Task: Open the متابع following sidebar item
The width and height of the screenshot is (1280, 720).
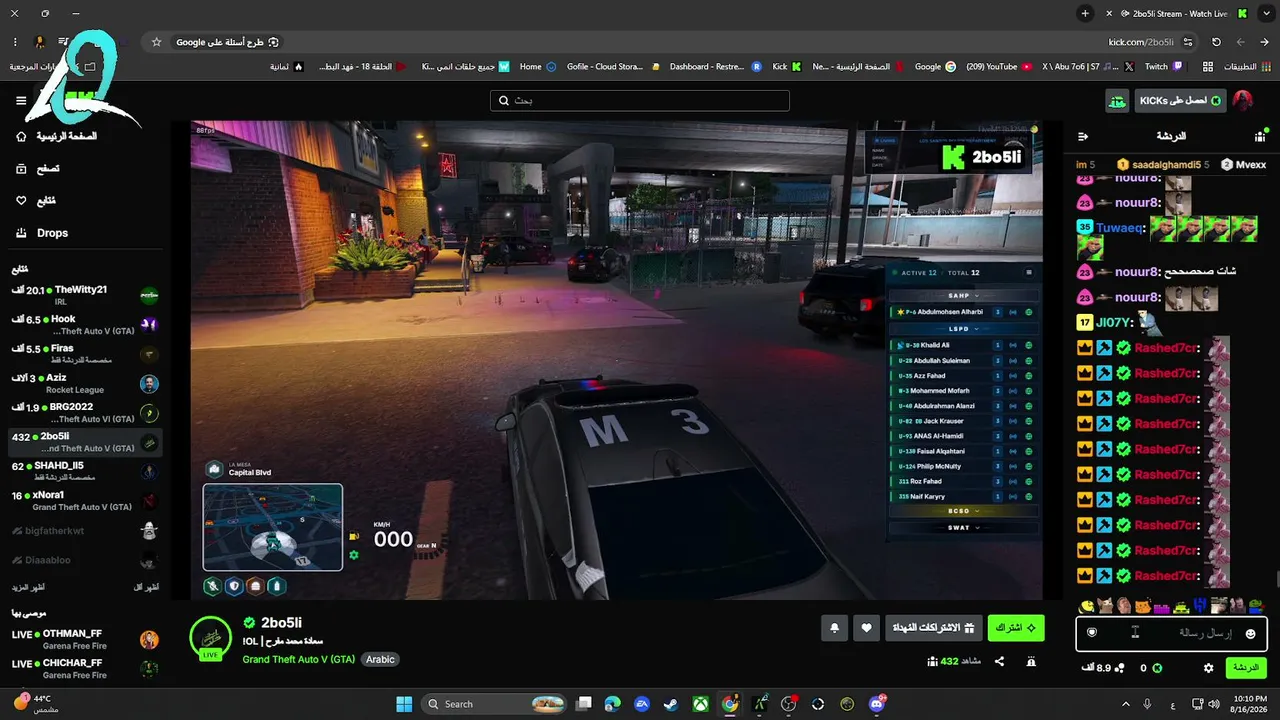Action: click(36, 201)
